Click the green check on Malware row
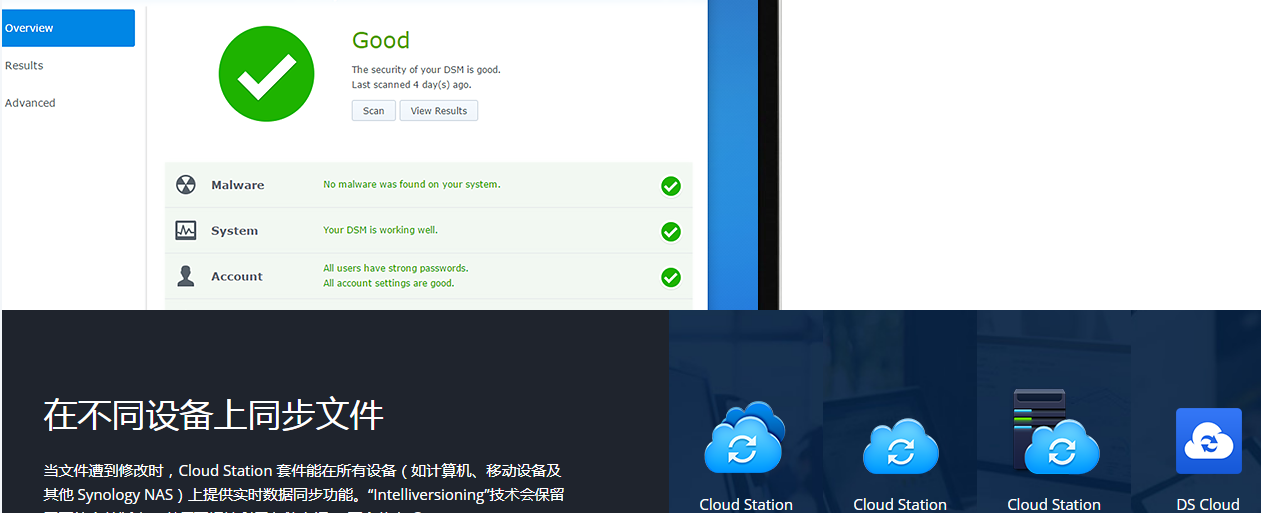1261x513 pixels. (x=671, y=186)
